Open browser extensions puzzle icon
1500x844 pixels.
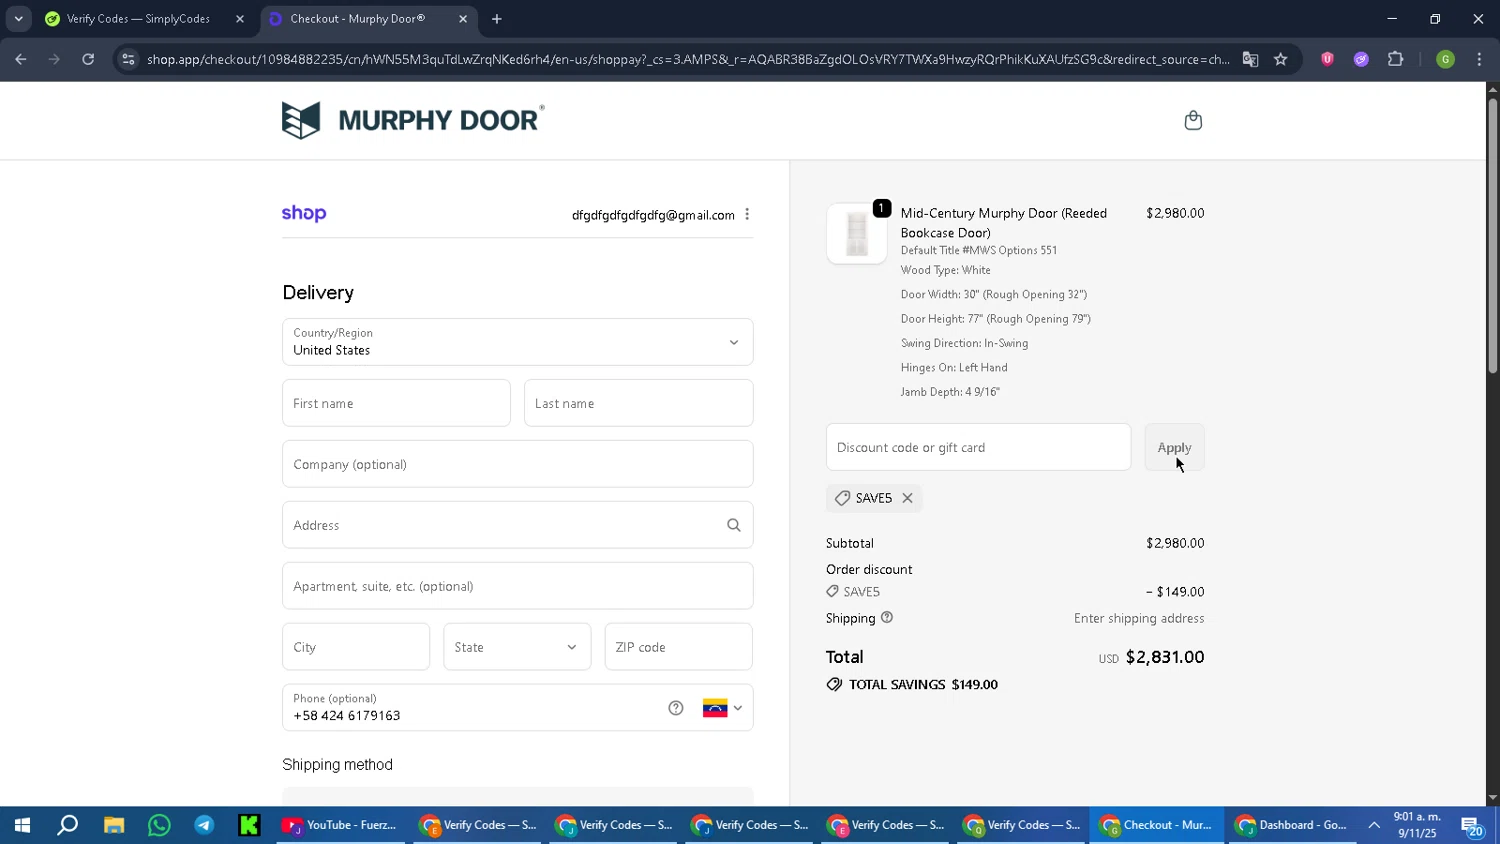coord(1396,59)
